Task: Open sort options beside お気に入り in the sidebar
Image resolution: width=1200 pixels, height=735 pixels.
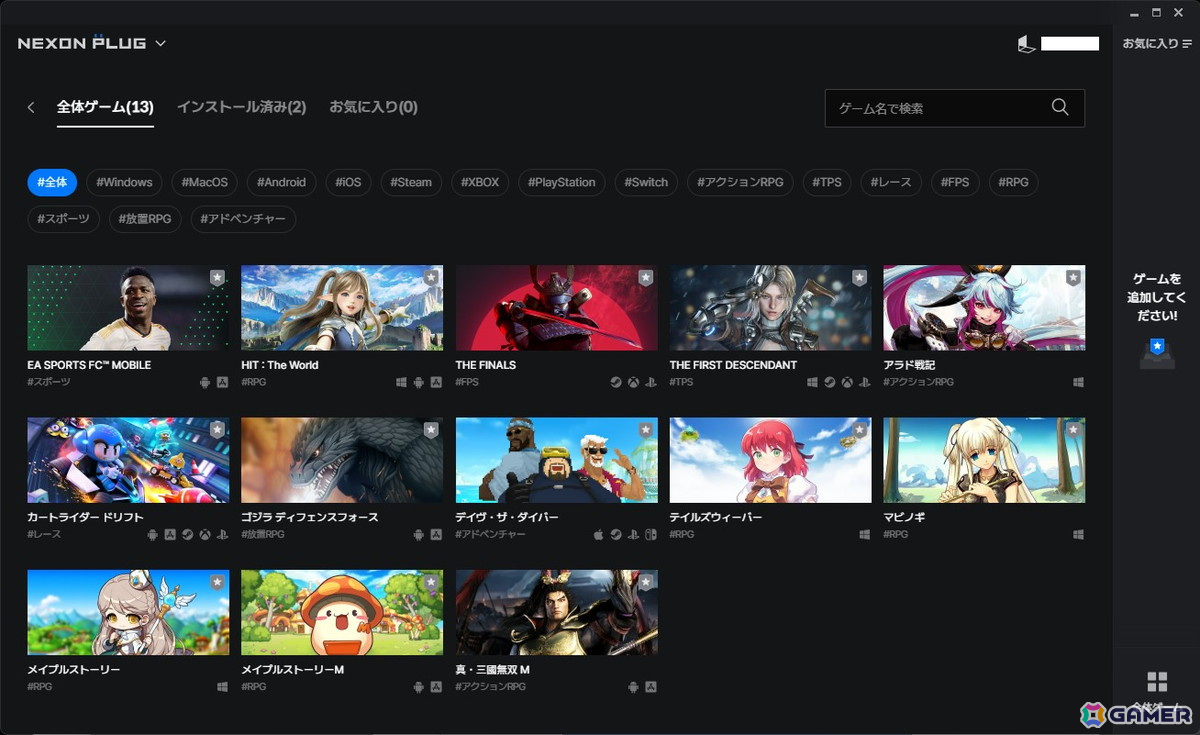Action: coord(1187,44)
